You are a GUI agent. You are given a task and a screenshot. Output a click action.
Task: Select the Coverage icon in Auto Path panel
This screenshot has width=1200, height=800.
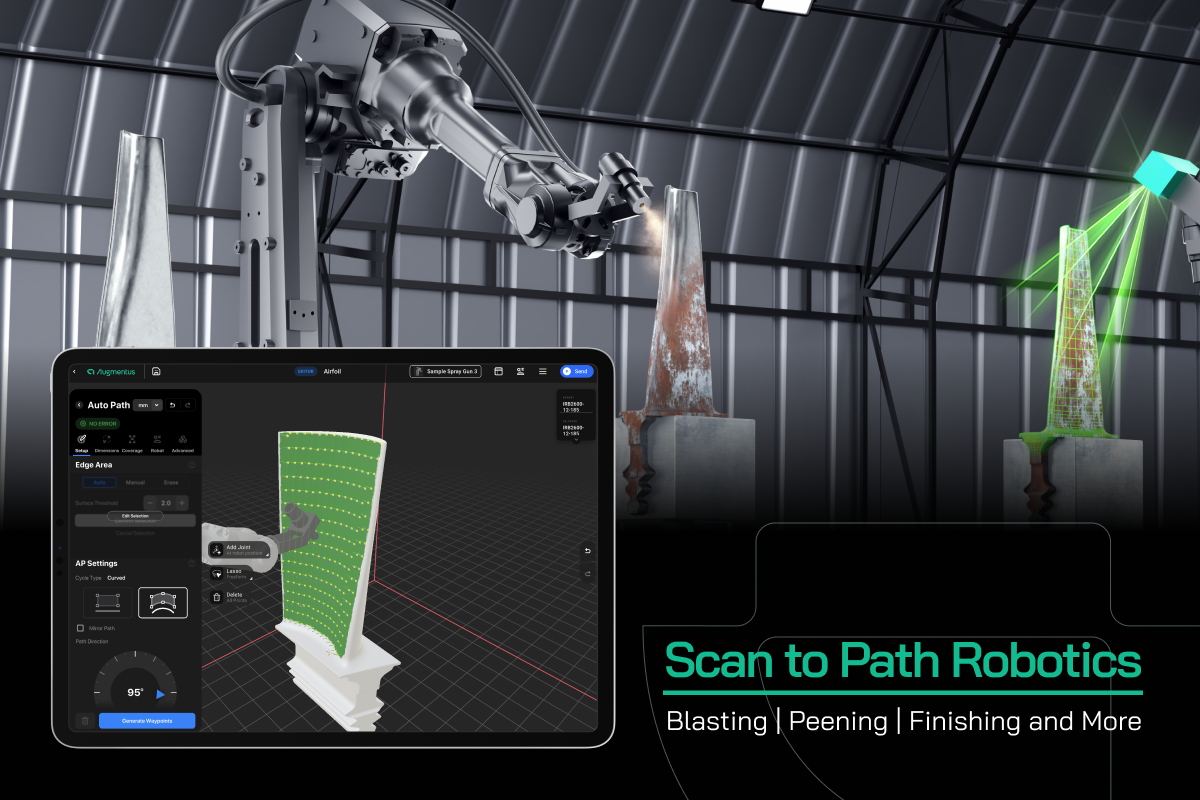[x=132, y=441]
